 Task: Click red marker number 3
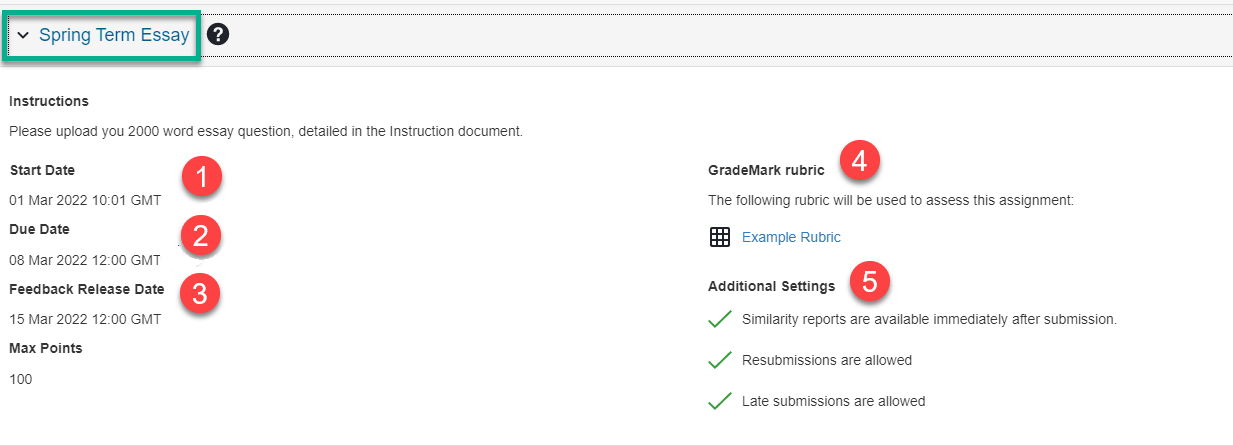201,294
